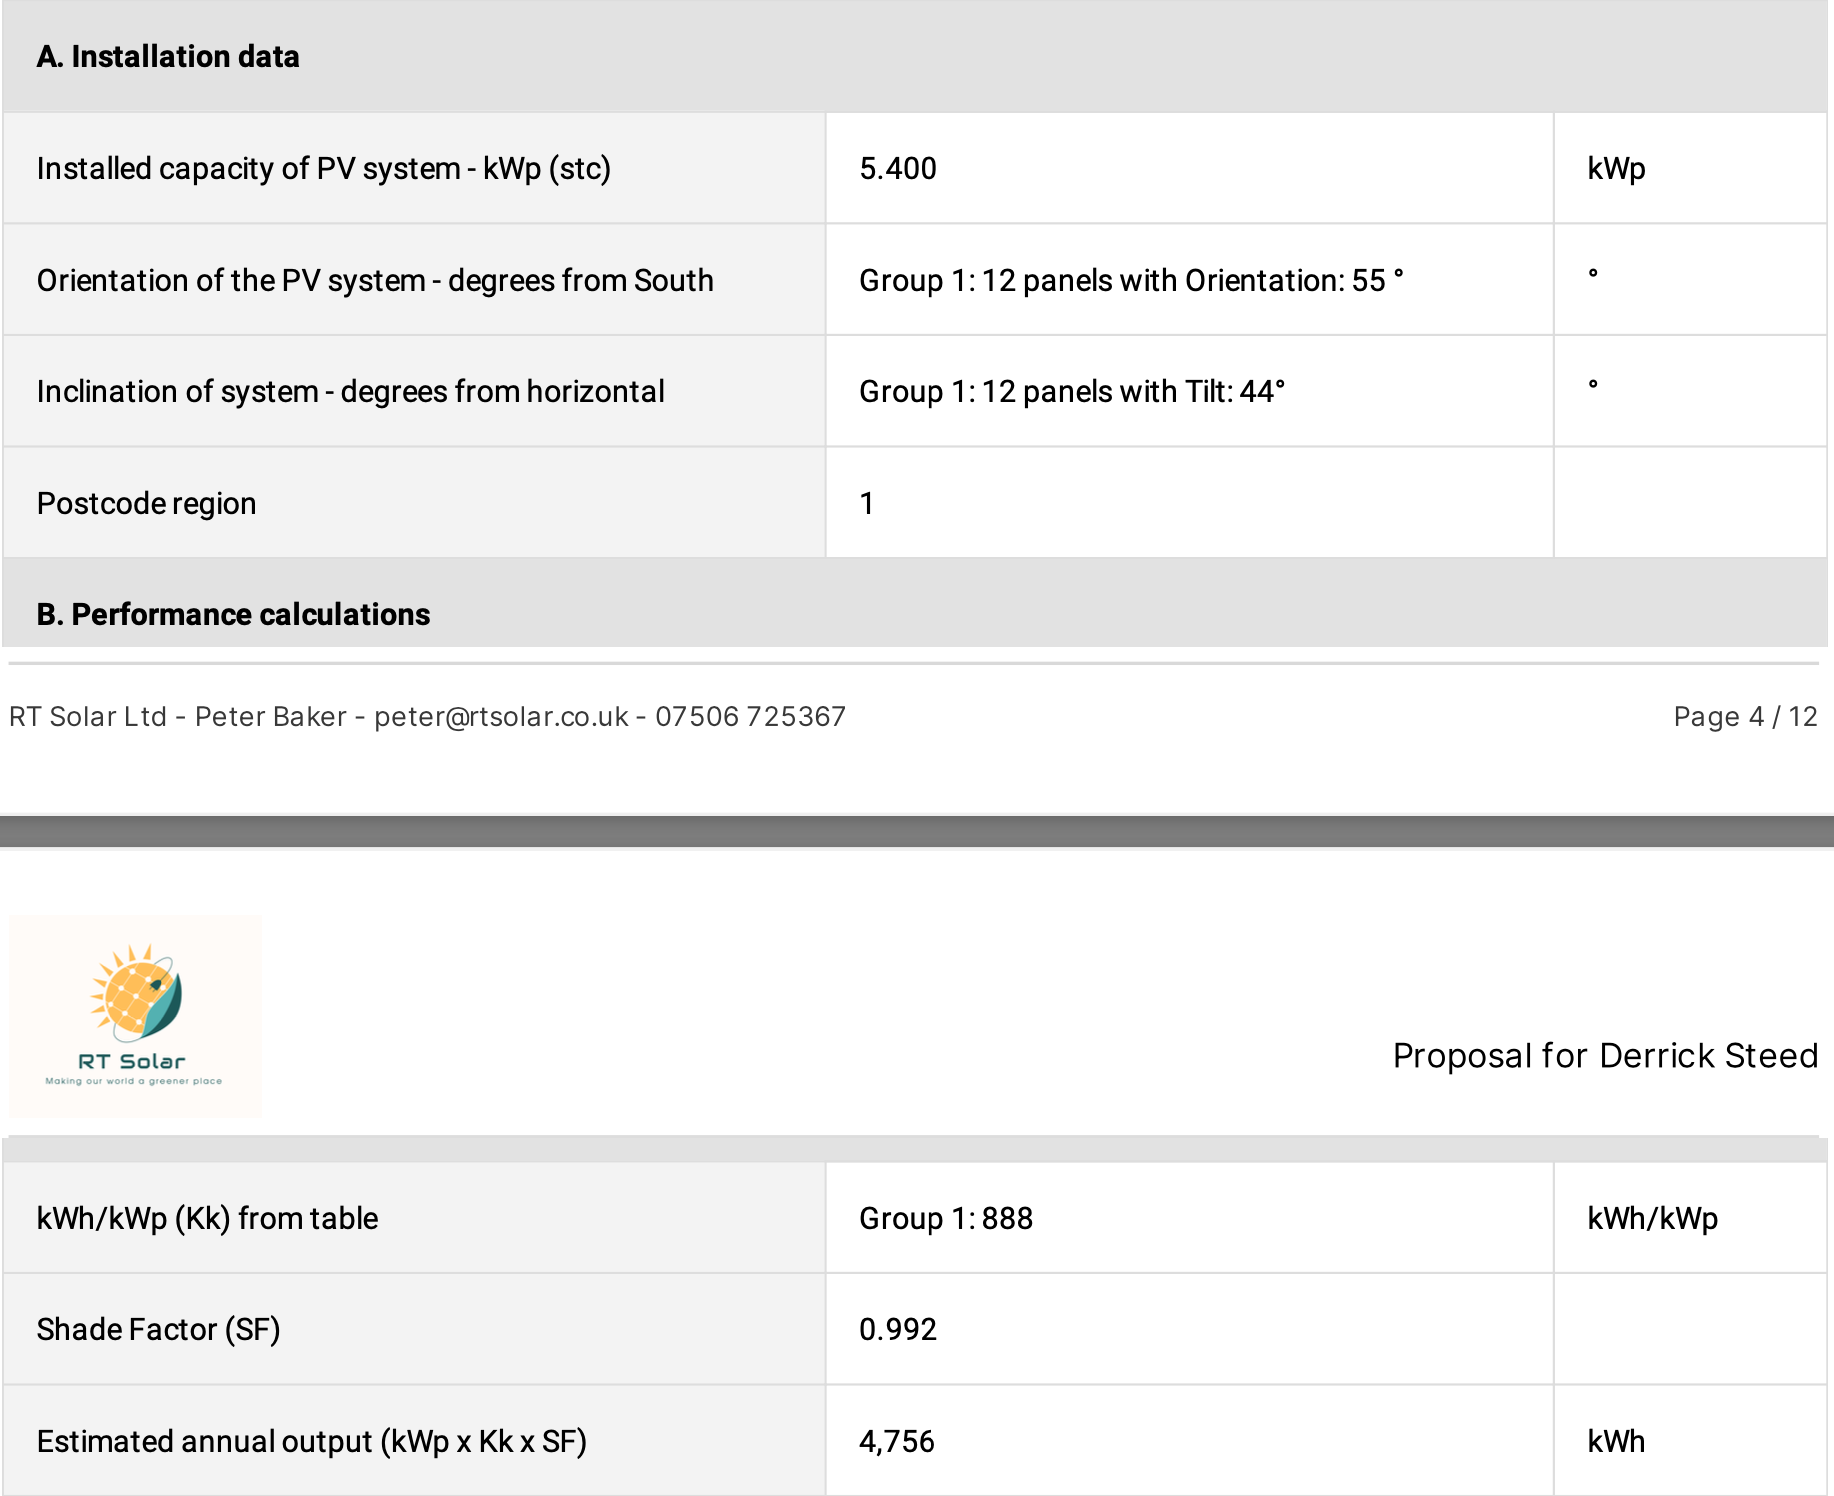Click the RT Solar logo image

click(135, 1016)
